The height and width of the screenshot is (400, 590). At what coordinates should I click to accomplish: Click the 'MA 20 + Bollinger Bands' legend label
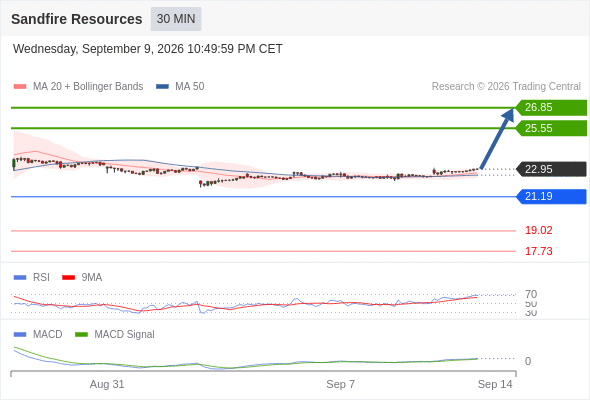tap(88, 87)
